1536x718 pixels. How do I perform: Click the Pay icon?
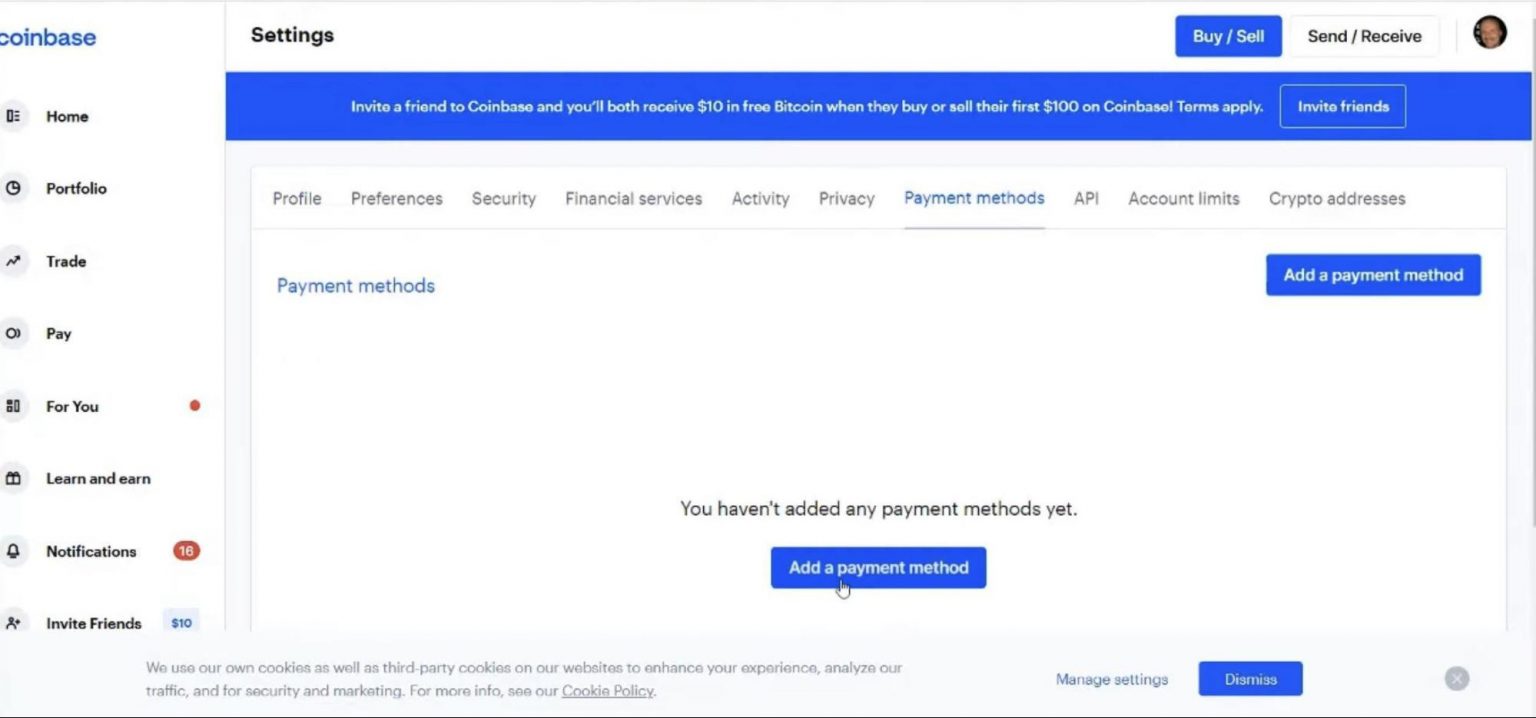(x=15, y=333)
